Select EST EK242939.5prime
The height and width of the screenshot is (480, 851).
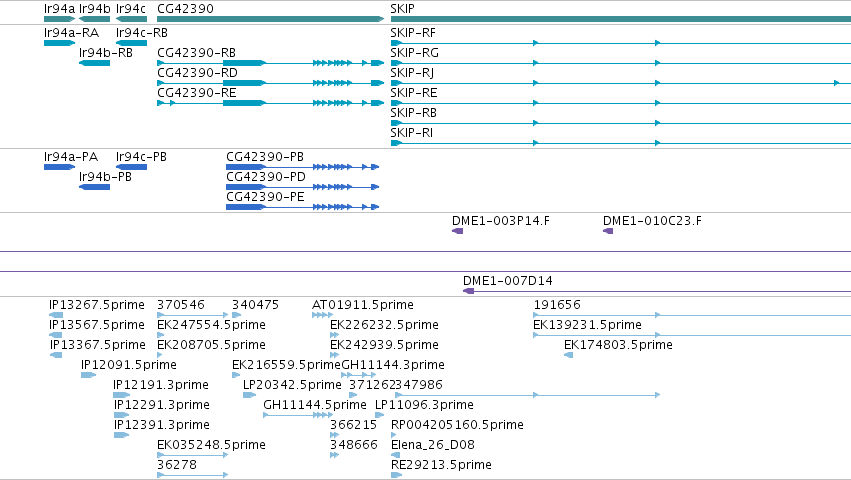pyautogui.click(x=384, y=345)
